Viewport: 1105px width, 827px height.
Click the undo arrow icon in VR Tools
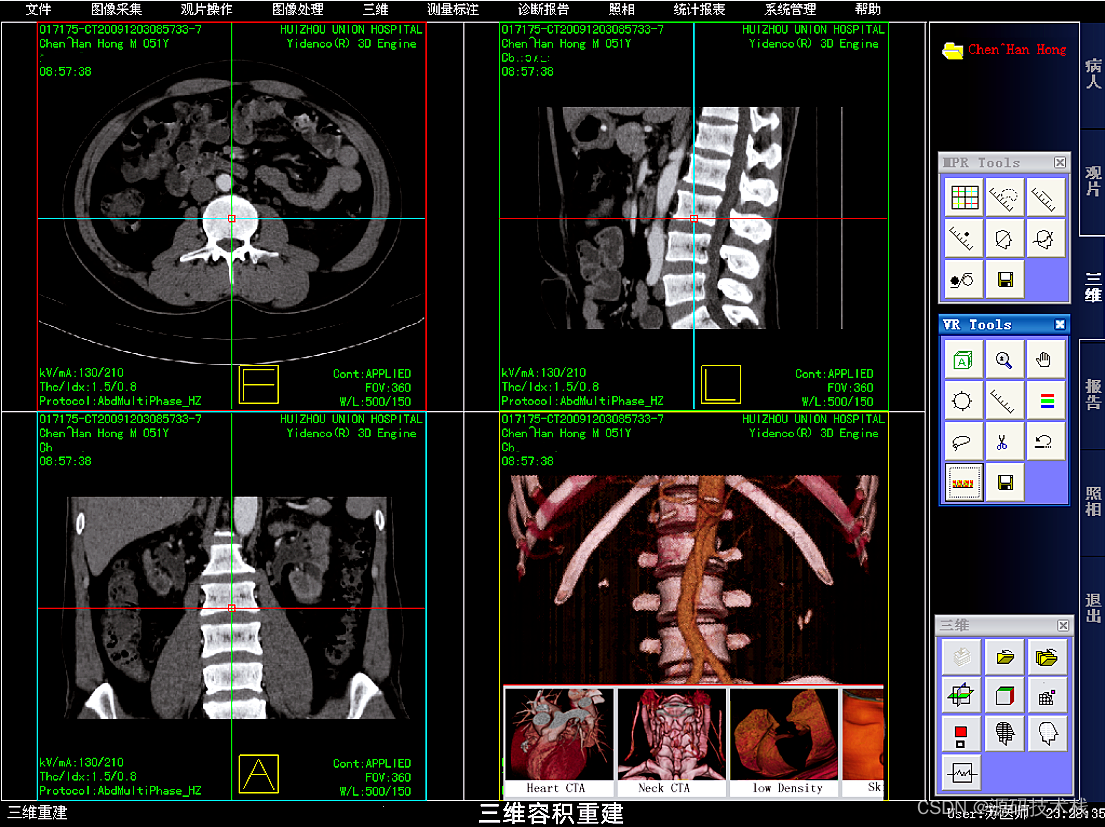pyautogui.click(x=1044, y=442)
